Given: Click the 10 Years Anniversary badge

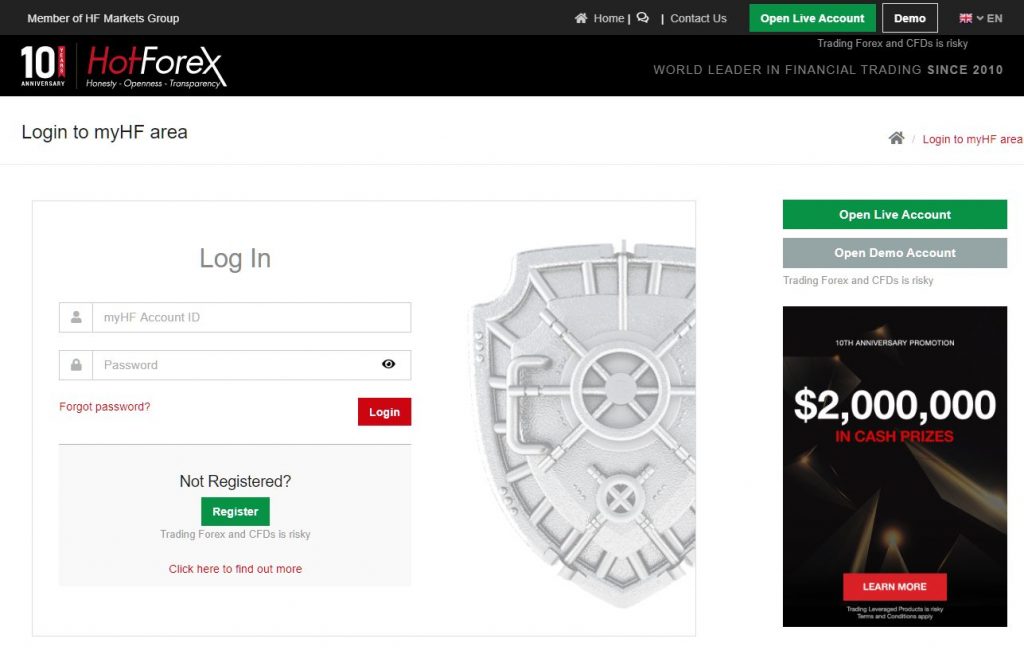Looking at the screenshot, I should click(x=43, y=66).
